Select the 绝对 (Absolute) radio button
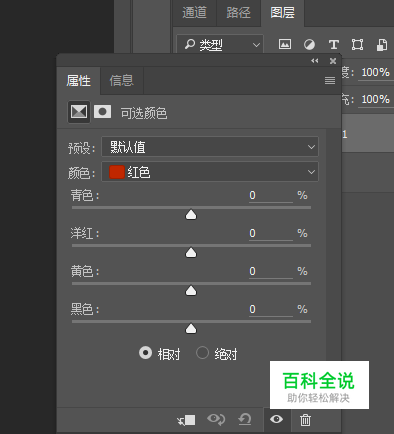The height and width of the screenshot is (434, 394). point(202,353)
